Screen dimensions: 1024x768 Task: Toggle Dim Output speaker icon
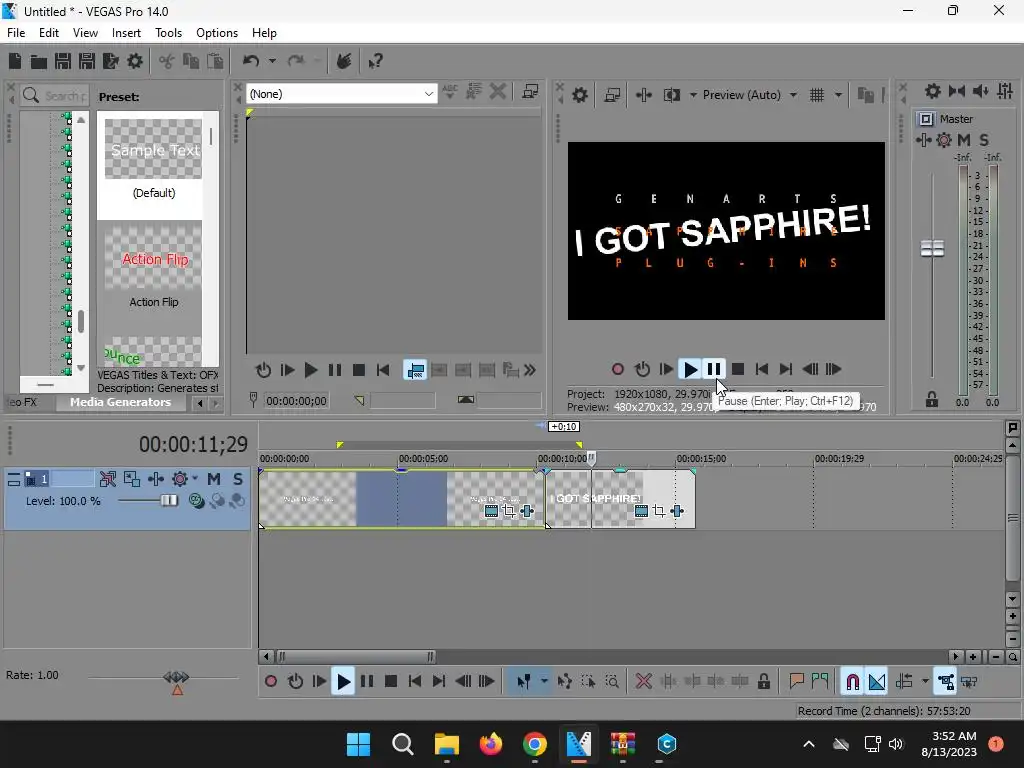[980, 91]
